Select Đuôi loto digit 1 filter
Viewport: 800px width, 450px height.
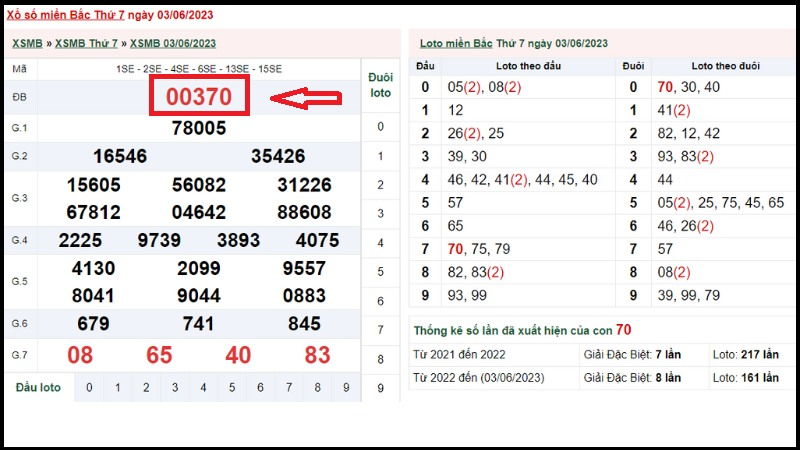(381, 156)
